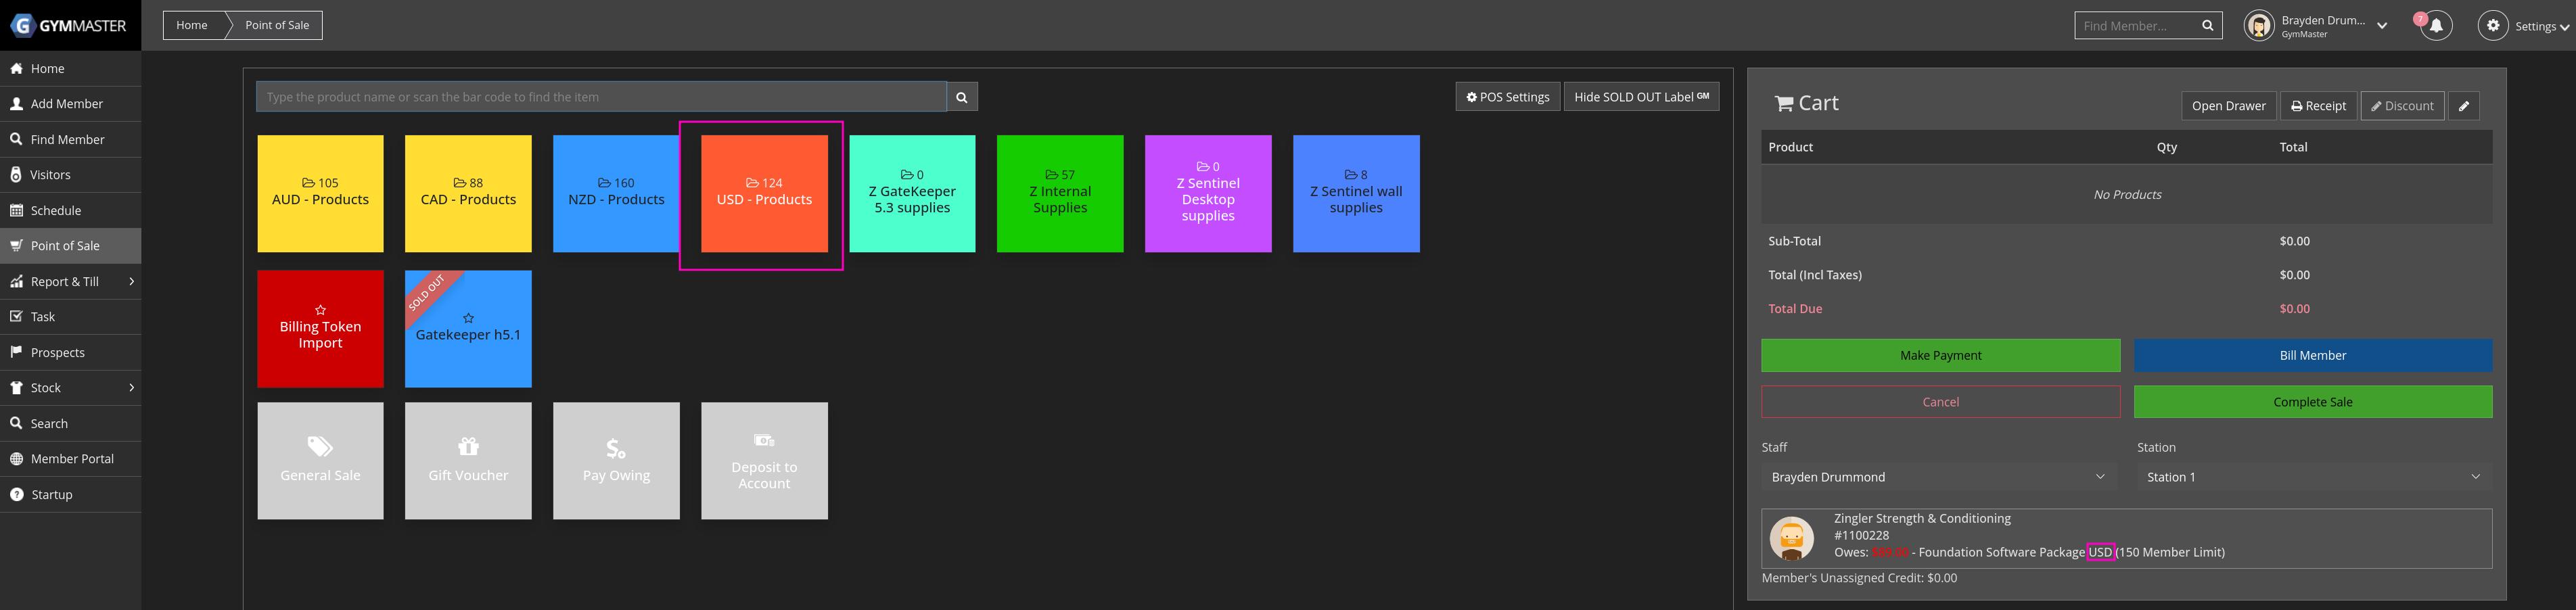The width and height of the screenshot is (2576, 610).
Task: Expand the Staff dropdown
Action: pyautogui.click(x=1937, y=477)
